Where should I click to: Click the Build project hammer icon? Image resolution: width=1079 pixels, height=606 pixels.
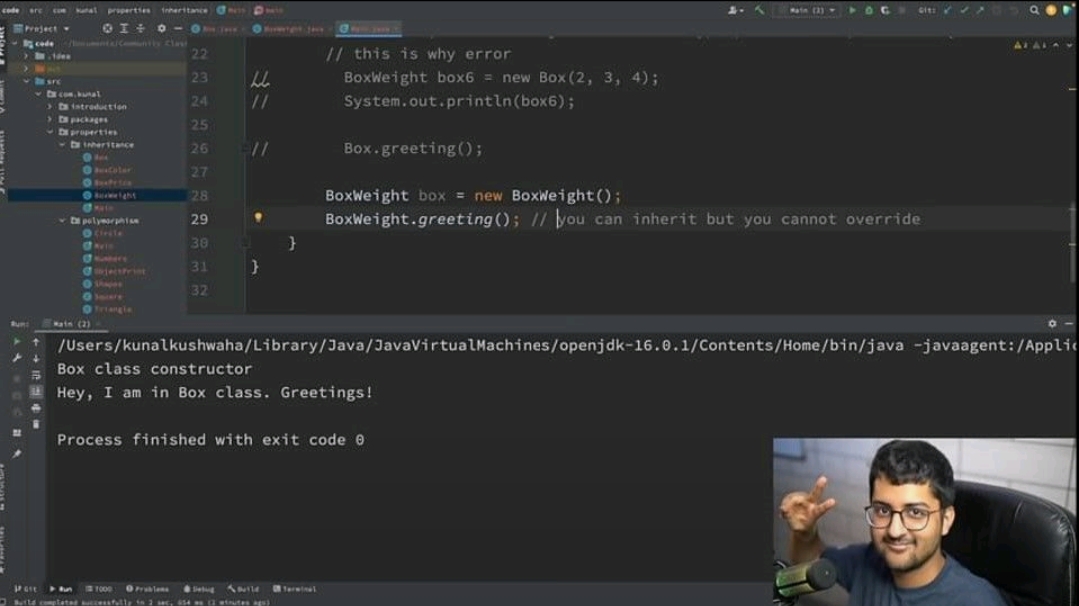click(x=761, y=10)
